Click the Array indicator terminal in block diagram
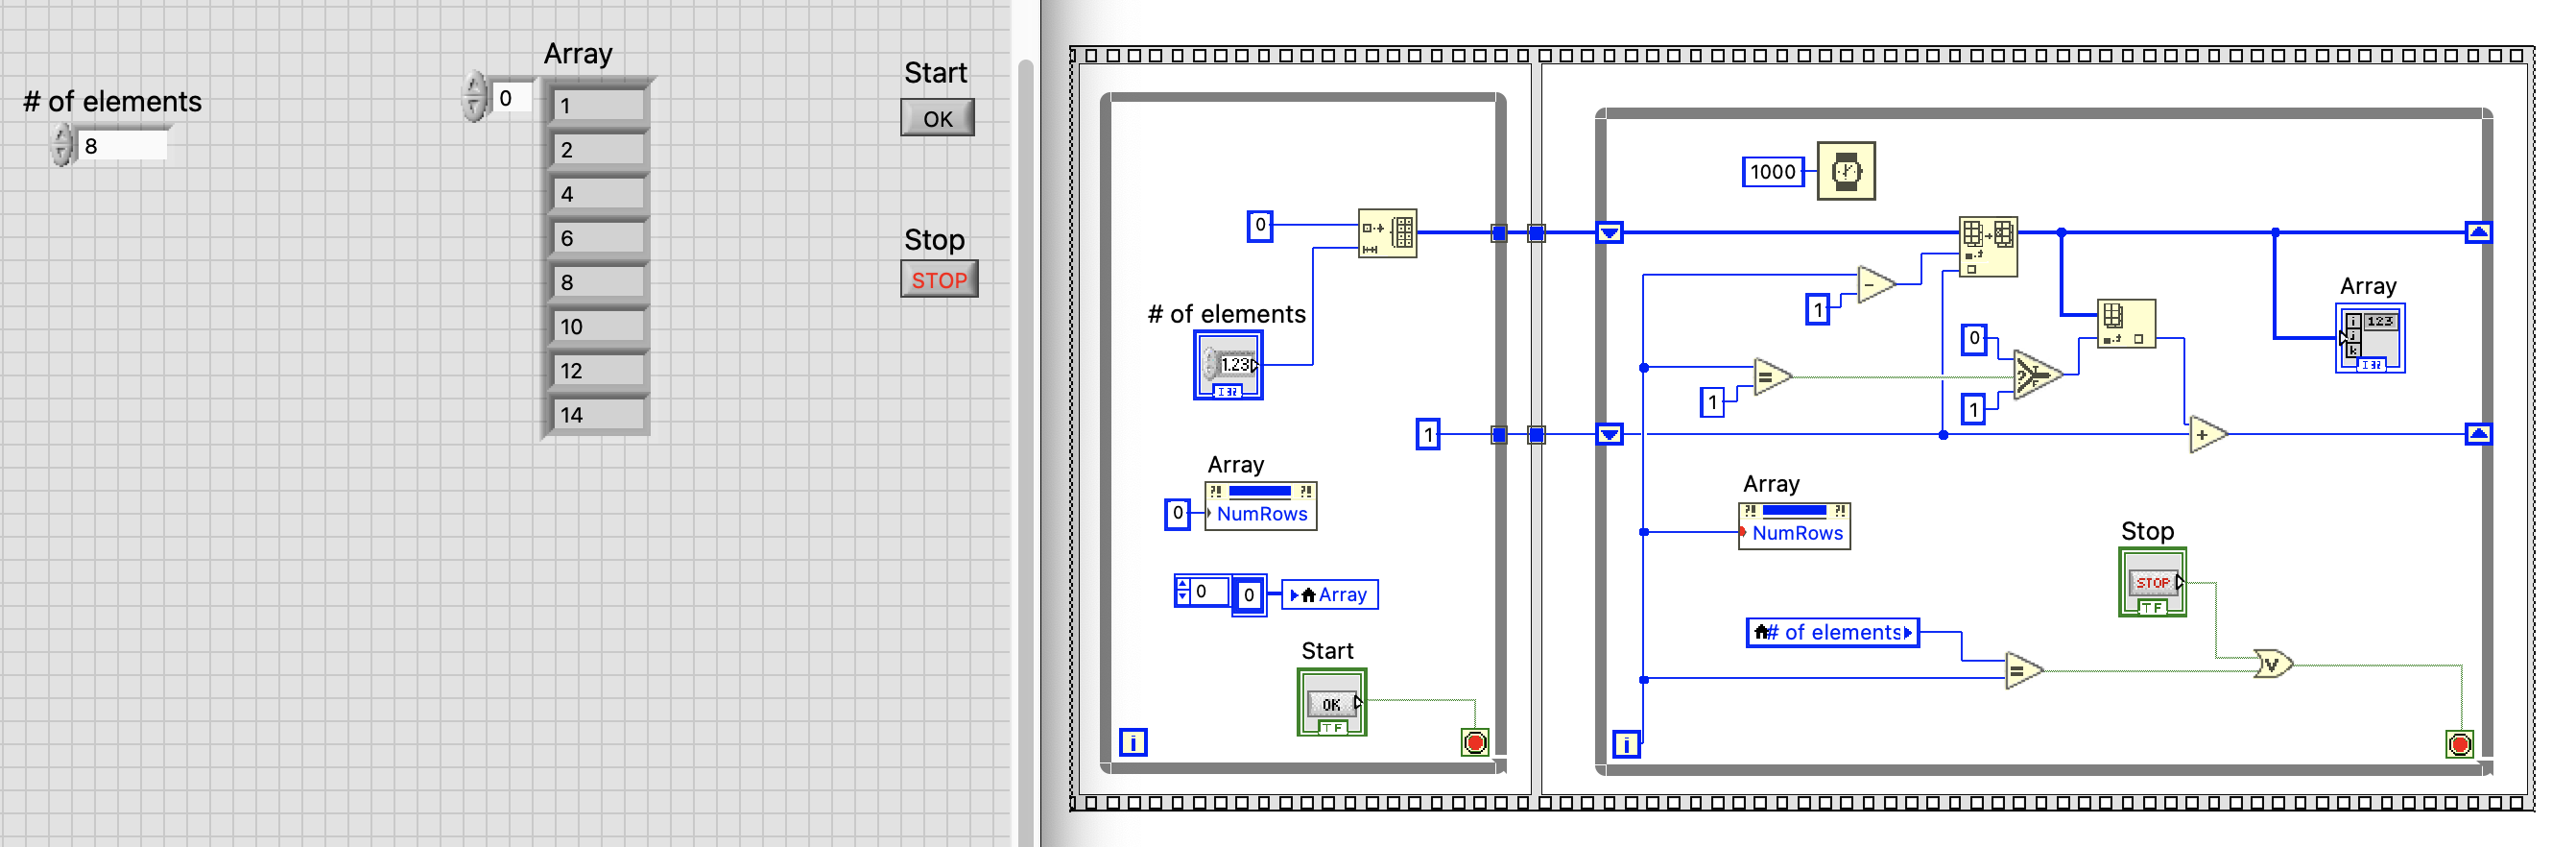Screen dimensions: 2576x847 [2369, 339]
